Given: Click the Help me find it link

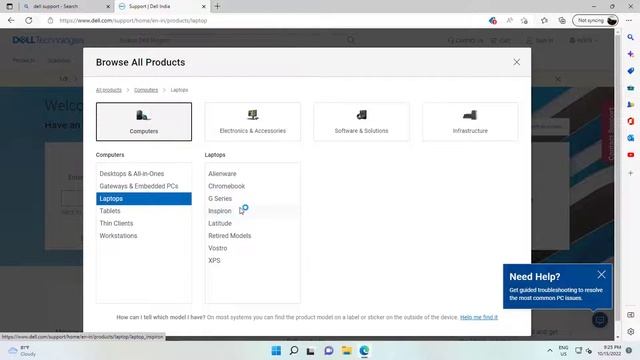Looking at the screenshot, I should [x=479, y=317].
